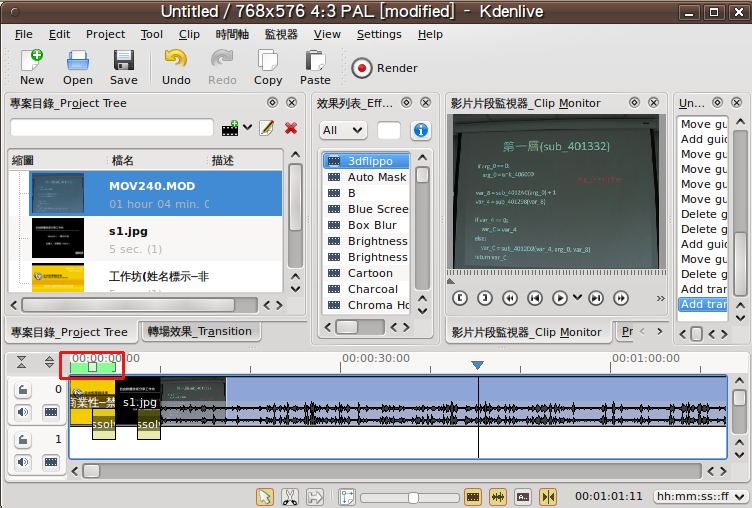Image resolution: width=752 pixels, height=508 pixels.
Task: Open the Settings menu
Action: 379,35
